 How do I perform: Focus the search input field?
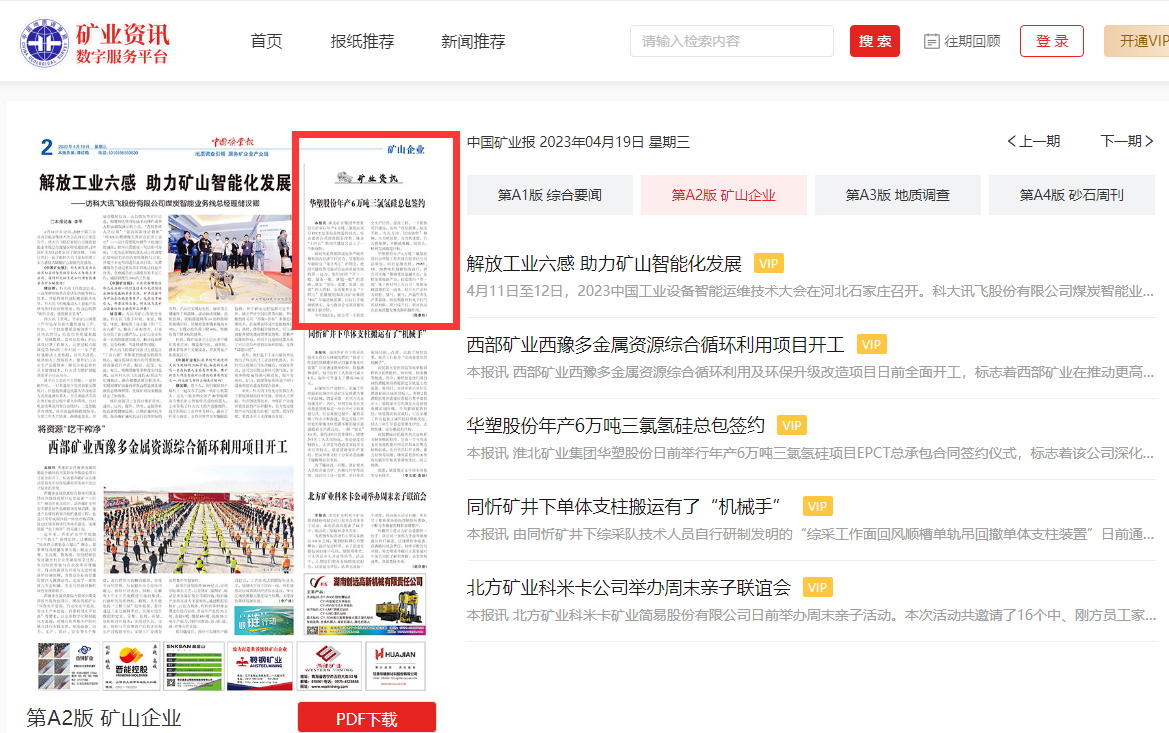pos(732,42)
